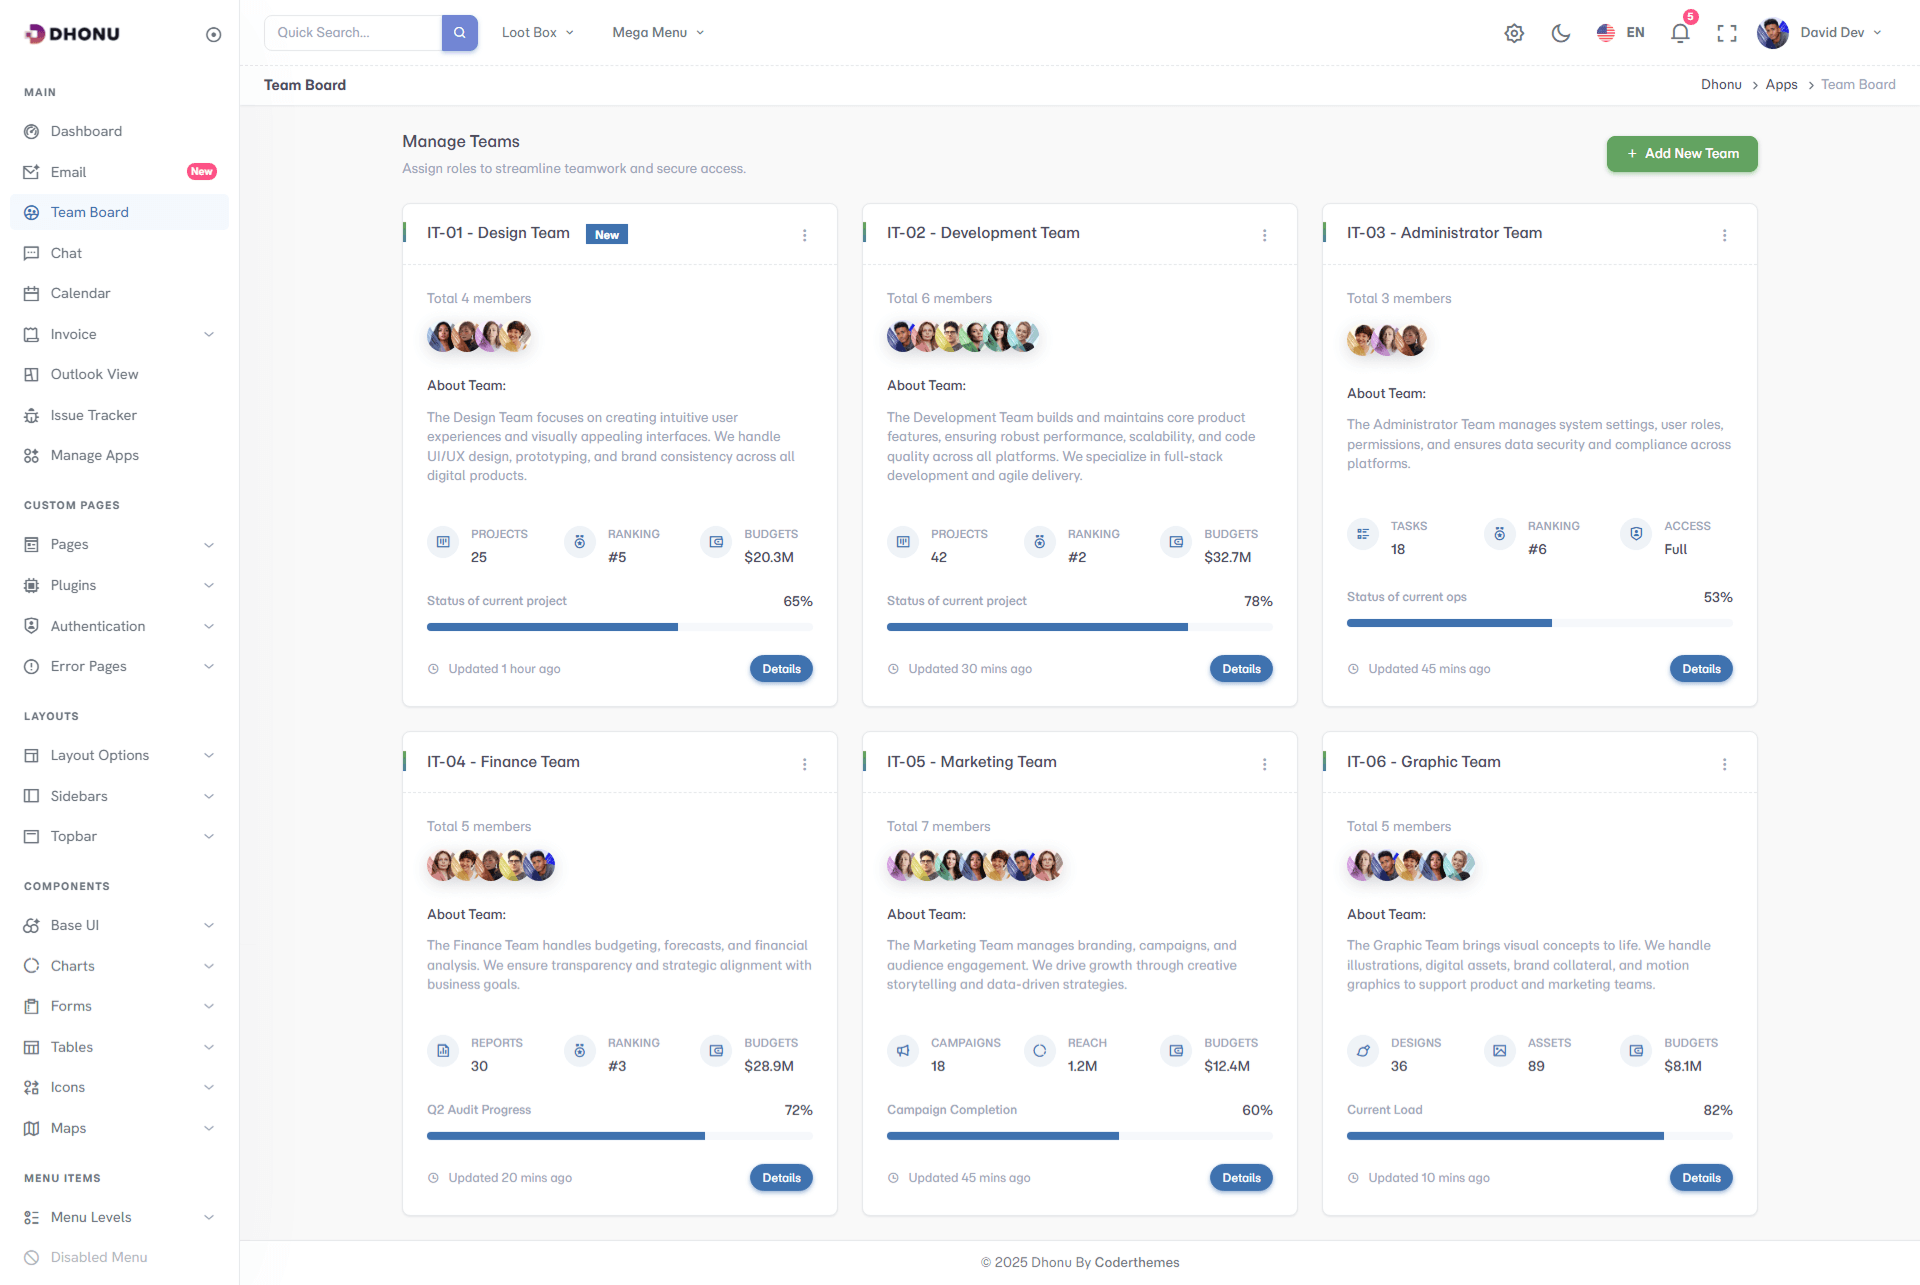Click the Finance Team Q2 Audit progress bar
The image size is (1920, 1285).
[x=619, y=1136]
